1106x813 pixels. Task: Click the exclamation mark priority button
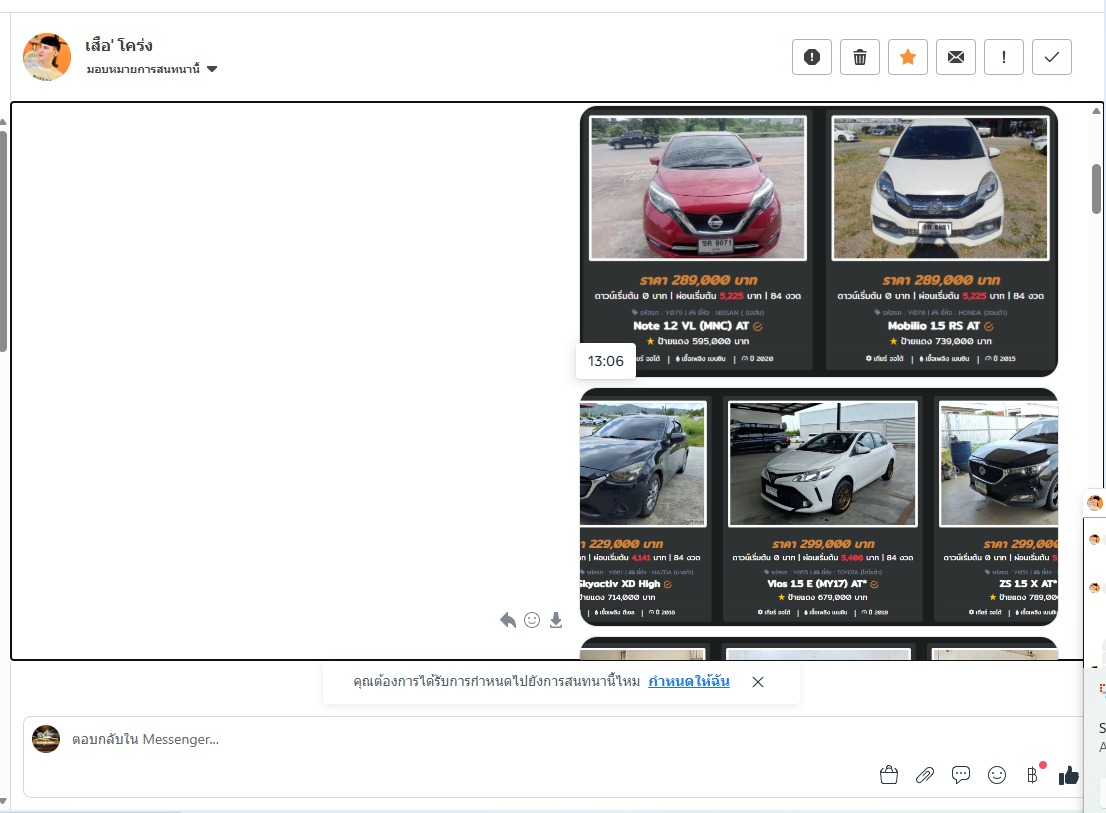(1003, 57)
